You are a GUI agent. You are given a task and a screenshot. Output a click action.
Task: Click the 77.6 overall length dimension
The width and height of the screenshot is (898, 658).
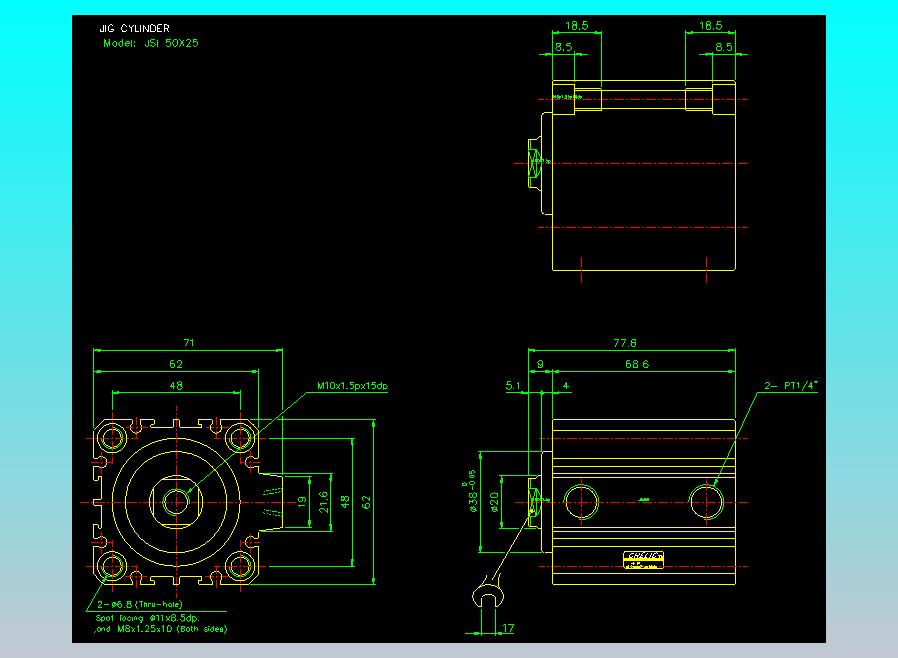(625, 342)
